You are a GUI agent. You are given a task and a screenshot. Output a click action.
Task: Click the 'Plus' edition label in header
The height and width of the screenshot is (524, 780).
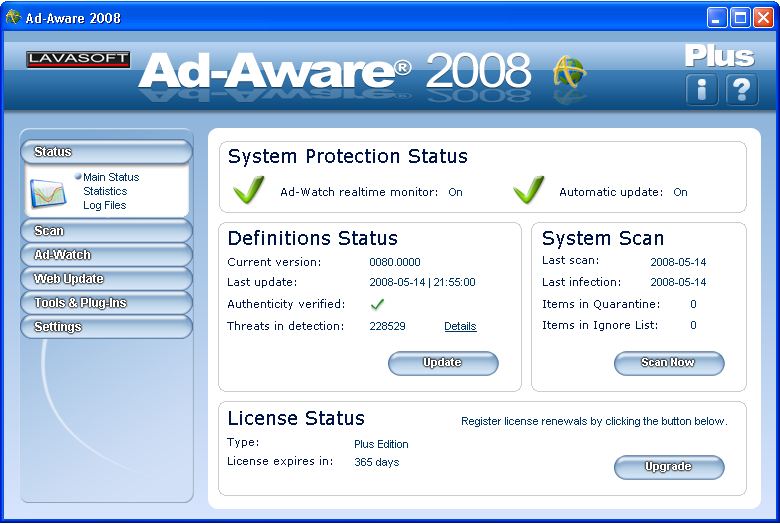(720, 56)
